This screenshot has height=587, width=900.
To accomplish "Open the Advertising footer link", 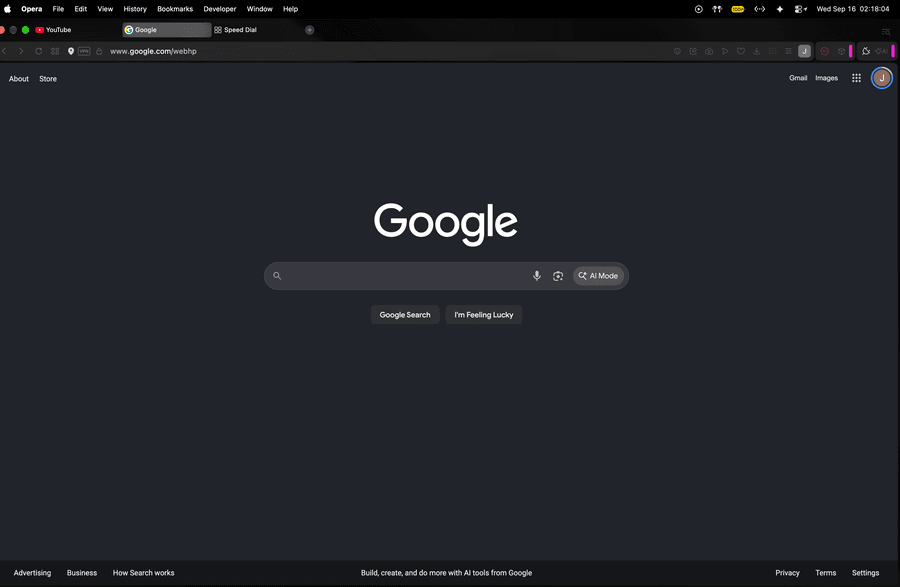I will click(32, 573).
